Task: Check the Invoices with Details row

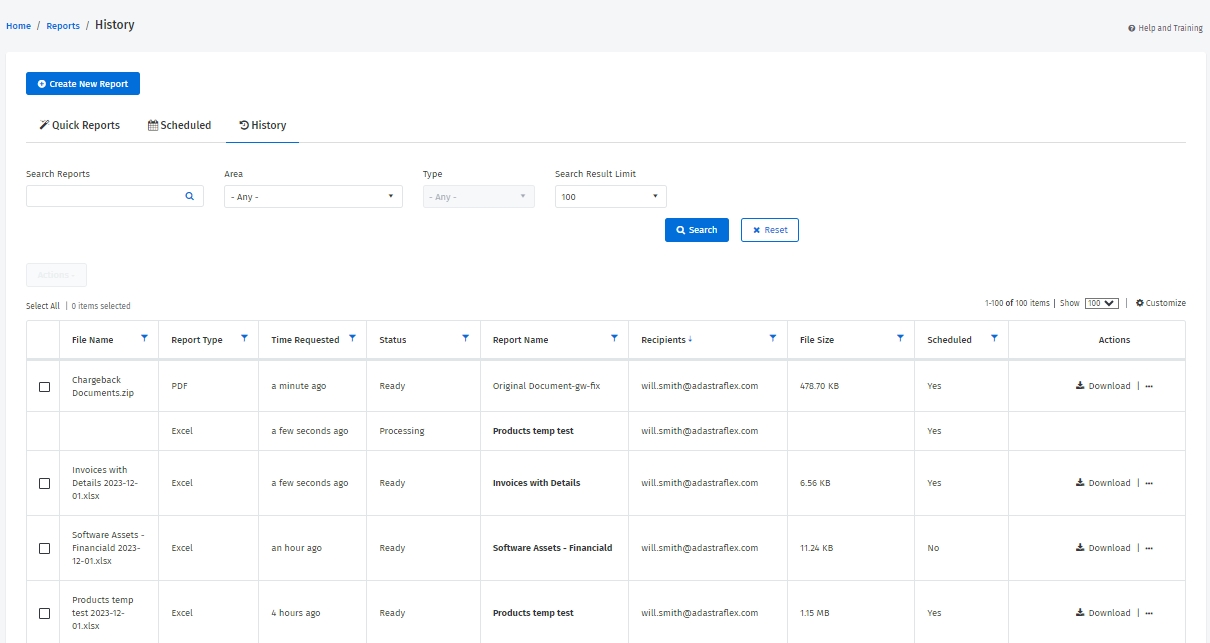Action: point(44,483)
